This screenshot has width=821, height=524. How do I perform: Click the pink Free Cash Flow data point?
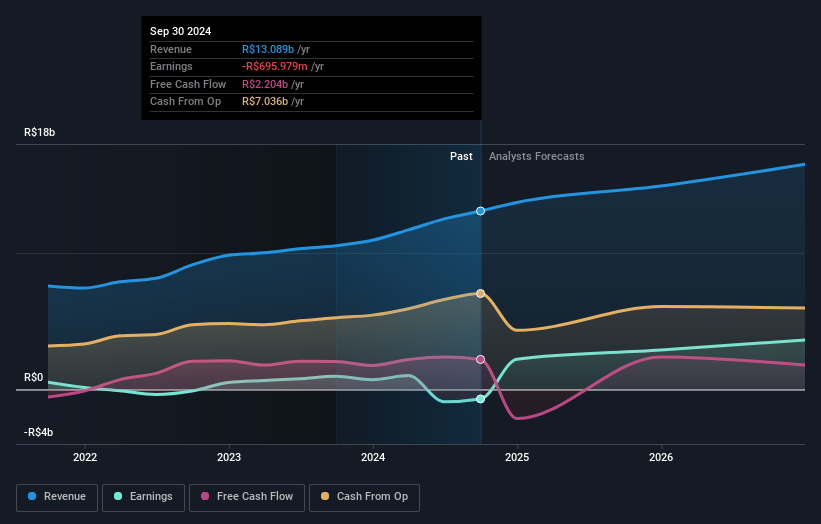[x=480, y=360]
